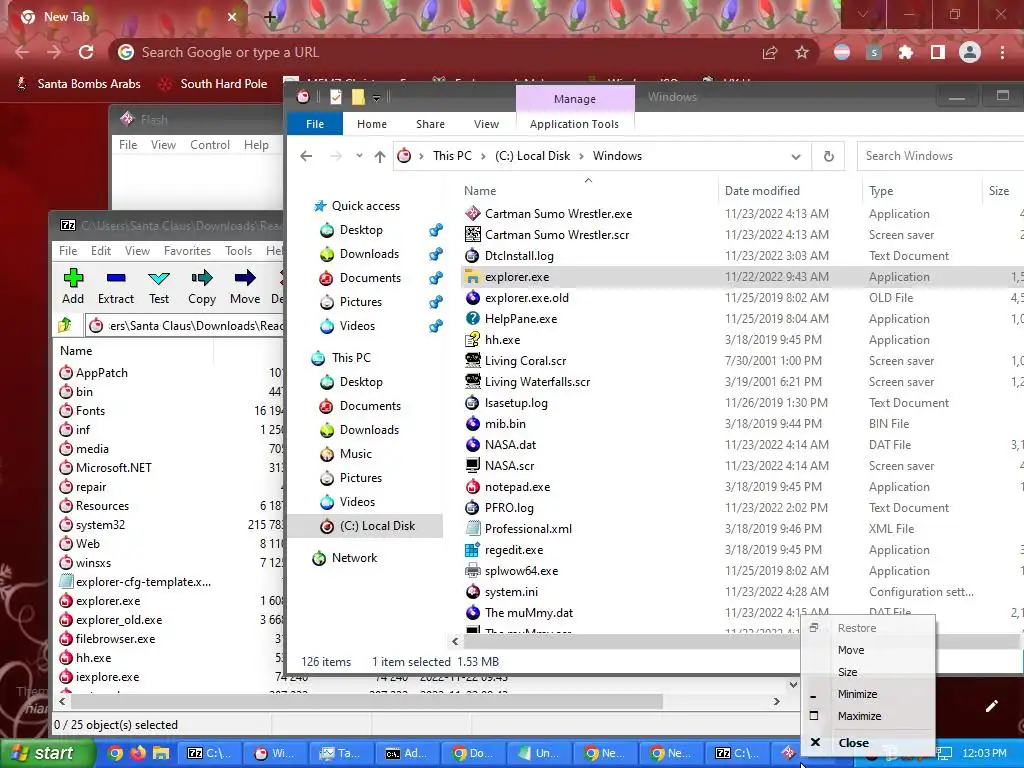This screenshot has height=768, width=1024.
Task: Switch to Share ribbon tab
Action: (430, 124)
